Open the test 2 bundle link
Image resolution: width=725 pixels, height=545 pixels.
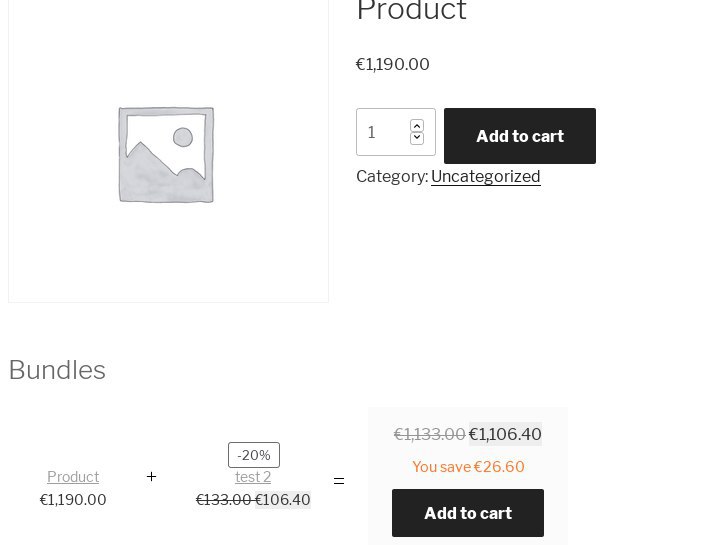point(253,477)
